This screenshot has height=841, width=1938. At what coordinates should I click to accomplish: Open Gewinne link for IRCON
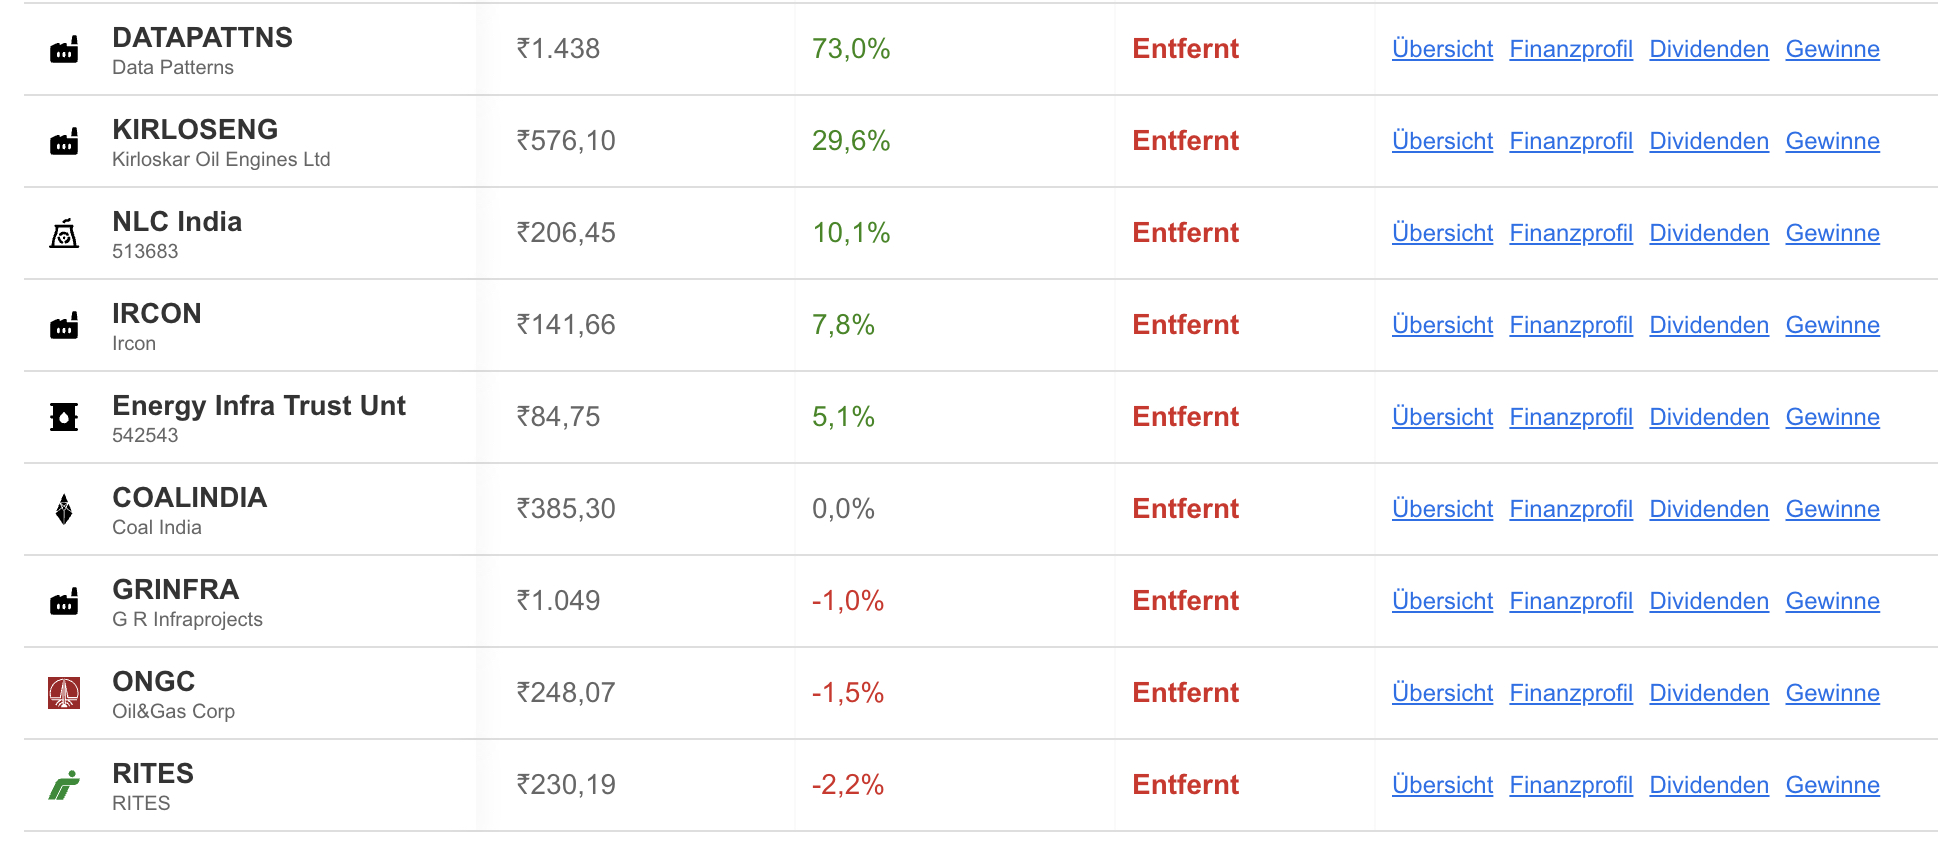point(1832,325)
